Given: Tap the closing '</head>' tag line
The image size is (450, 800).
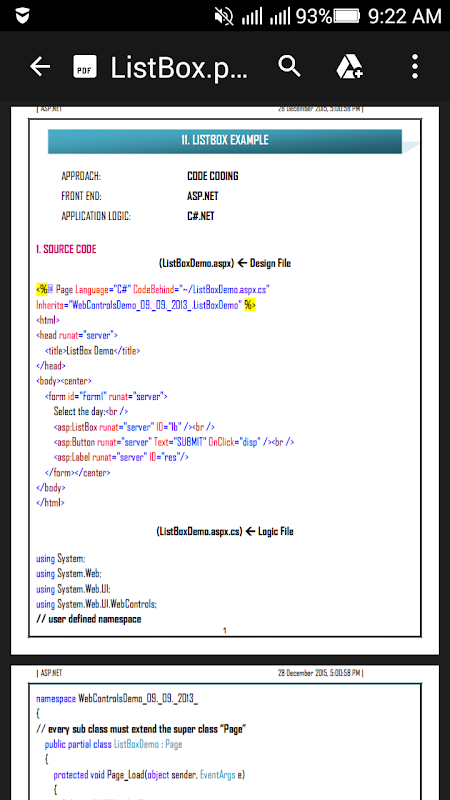Looking at the screenshot, I should (x=51, y=366).
